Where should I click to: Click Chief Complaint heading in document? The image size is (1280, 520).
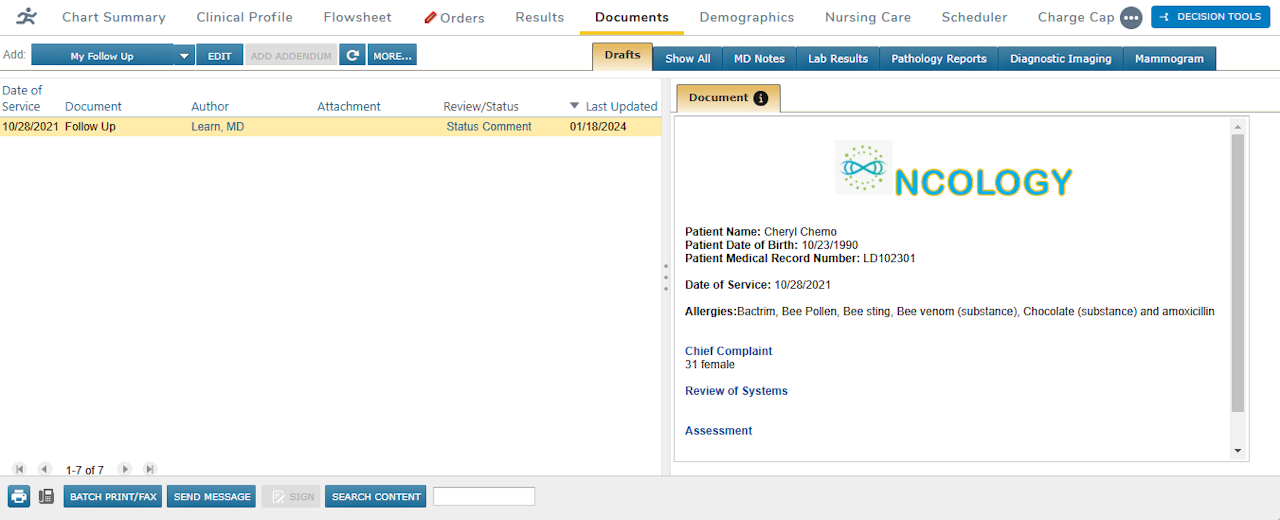[728, 351]
